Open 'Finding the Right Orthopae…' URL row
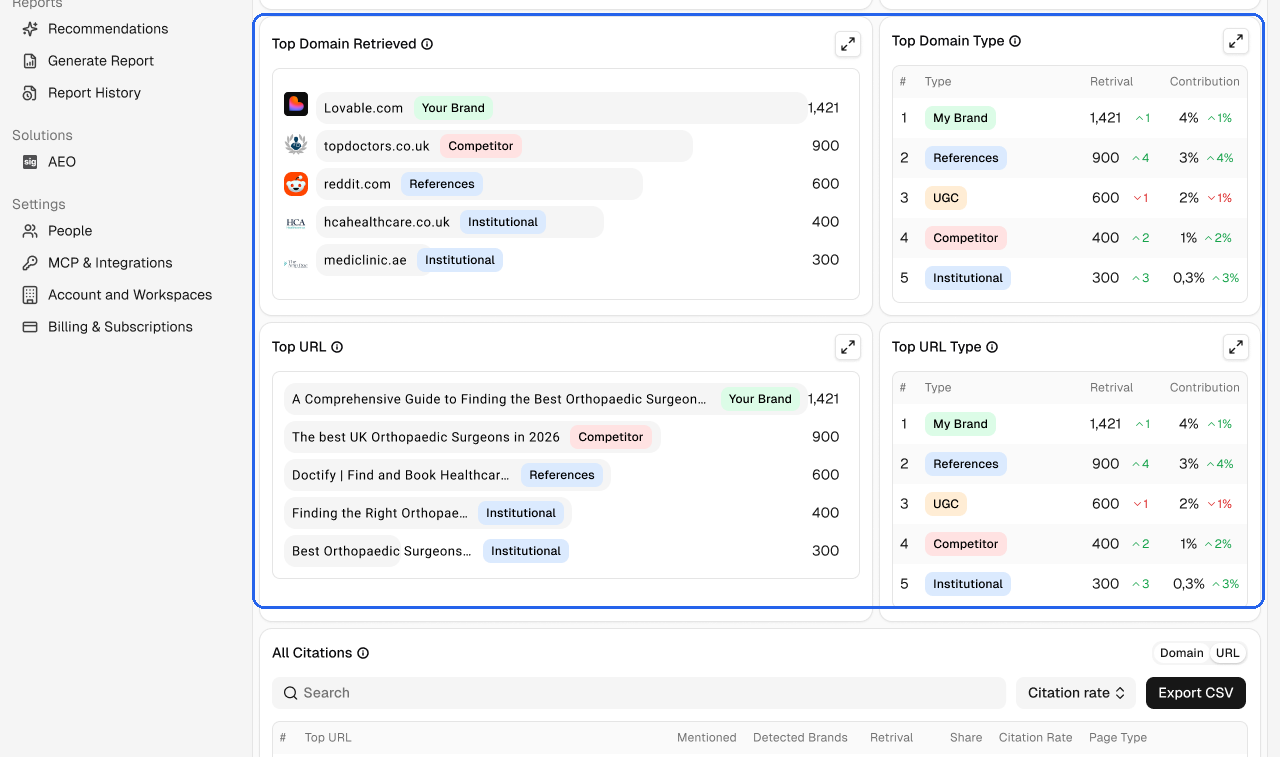This screenshot has height=757, width=1280. pos(562,513)
